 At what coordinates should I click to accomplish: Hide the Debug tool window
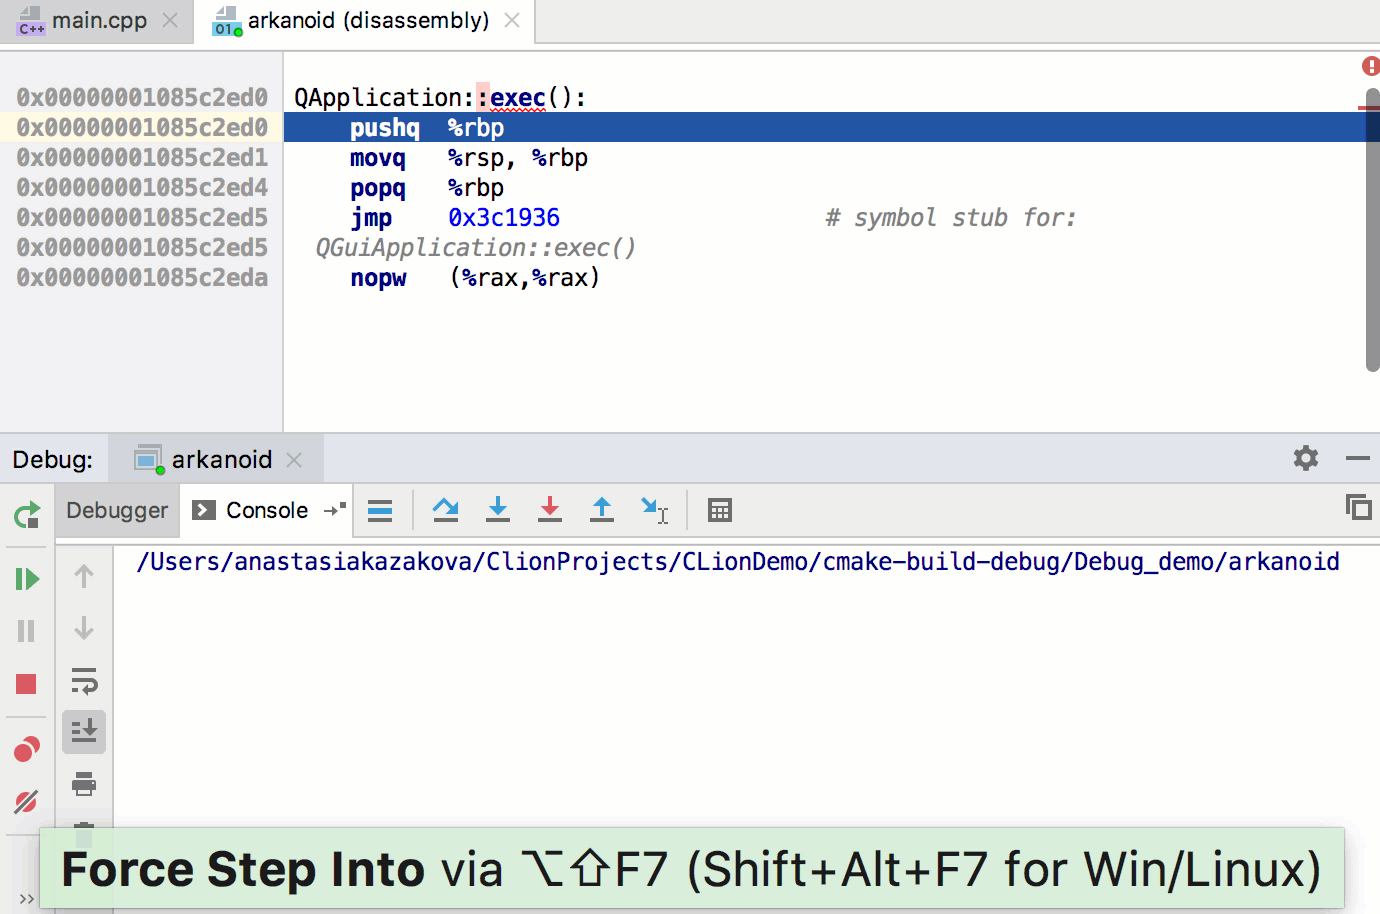1358,458
